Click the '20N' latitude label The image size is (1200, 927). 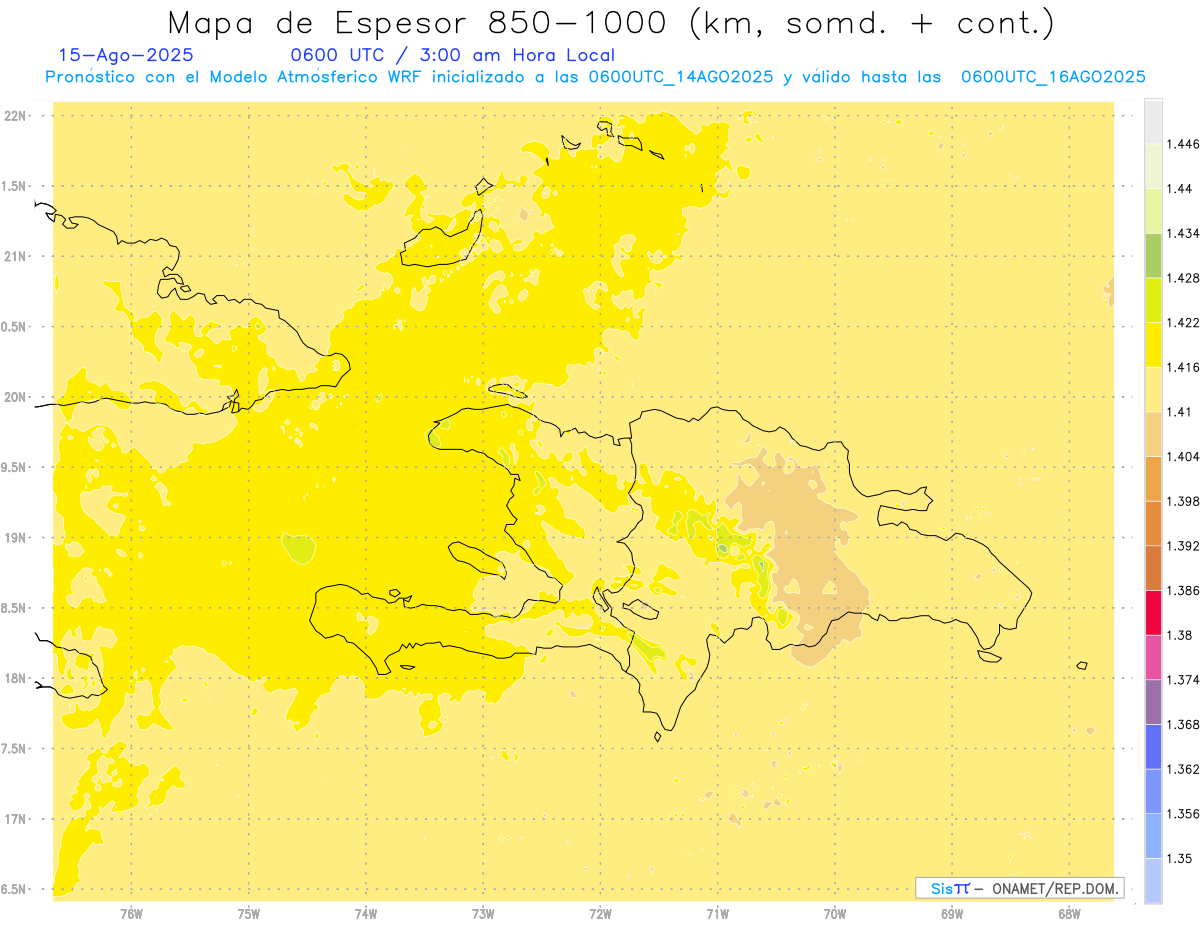(x=17, y=397)
